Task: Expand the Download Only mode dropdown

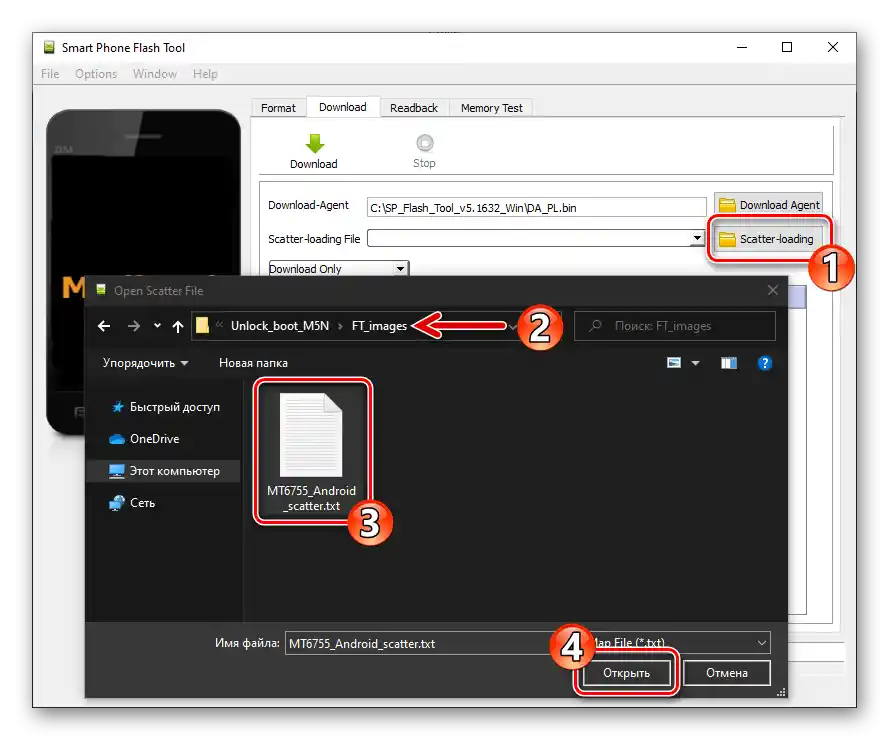Action: (401, 268)
